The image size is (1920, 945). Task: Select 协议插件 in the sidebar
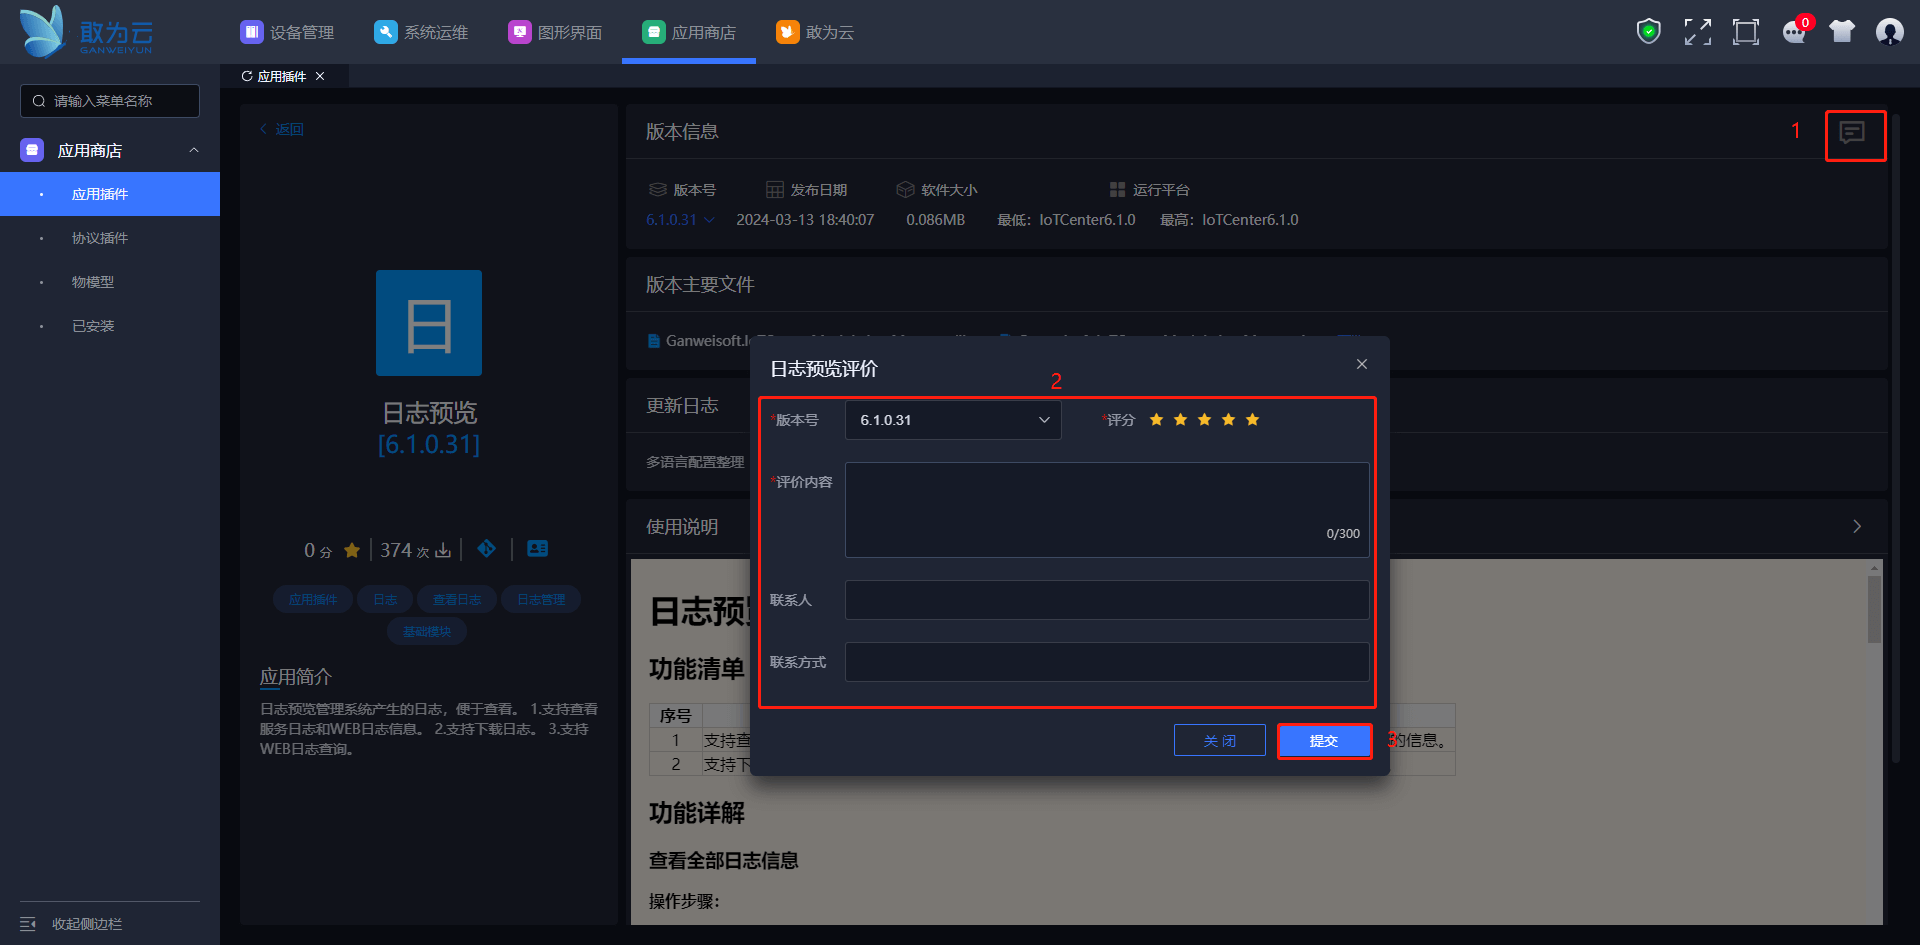(110, 238)
